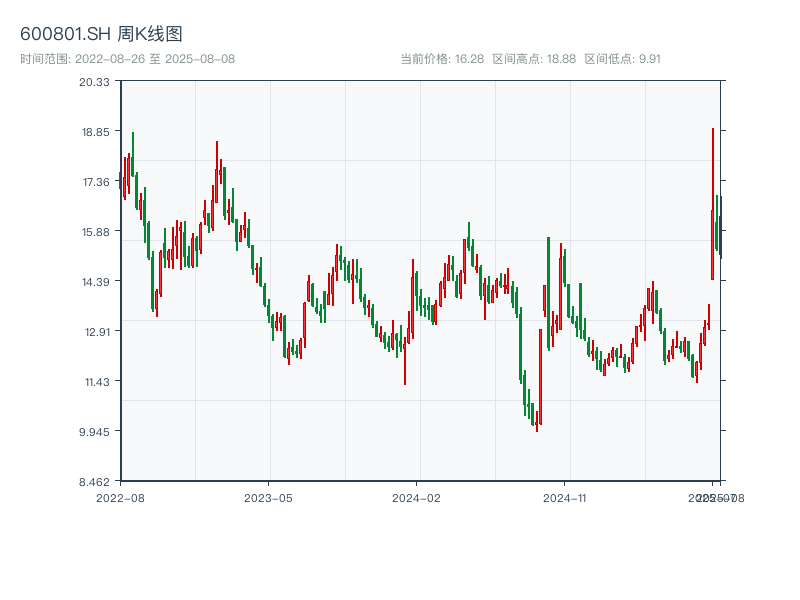The width and height of the screenshot is (800, 600).
Task: Click the y-axis label 18.85
Action: [95, 132]
